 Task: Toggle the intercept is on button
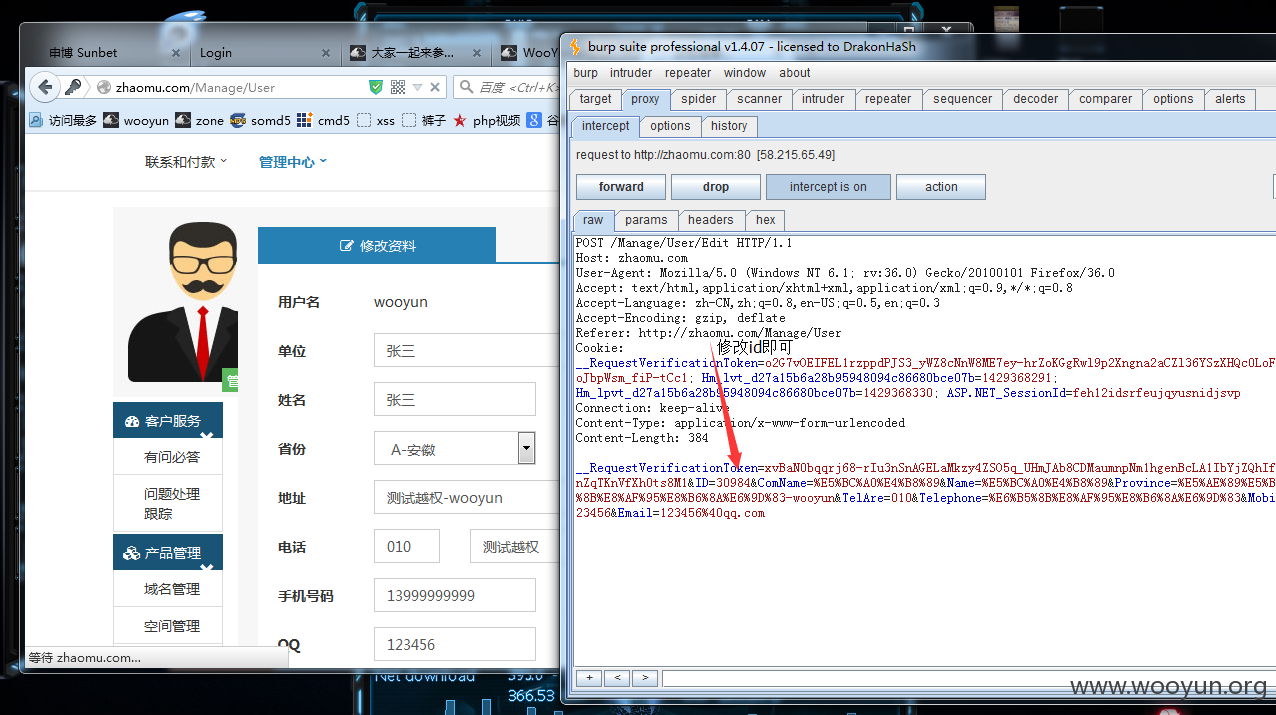click(828, 187)
